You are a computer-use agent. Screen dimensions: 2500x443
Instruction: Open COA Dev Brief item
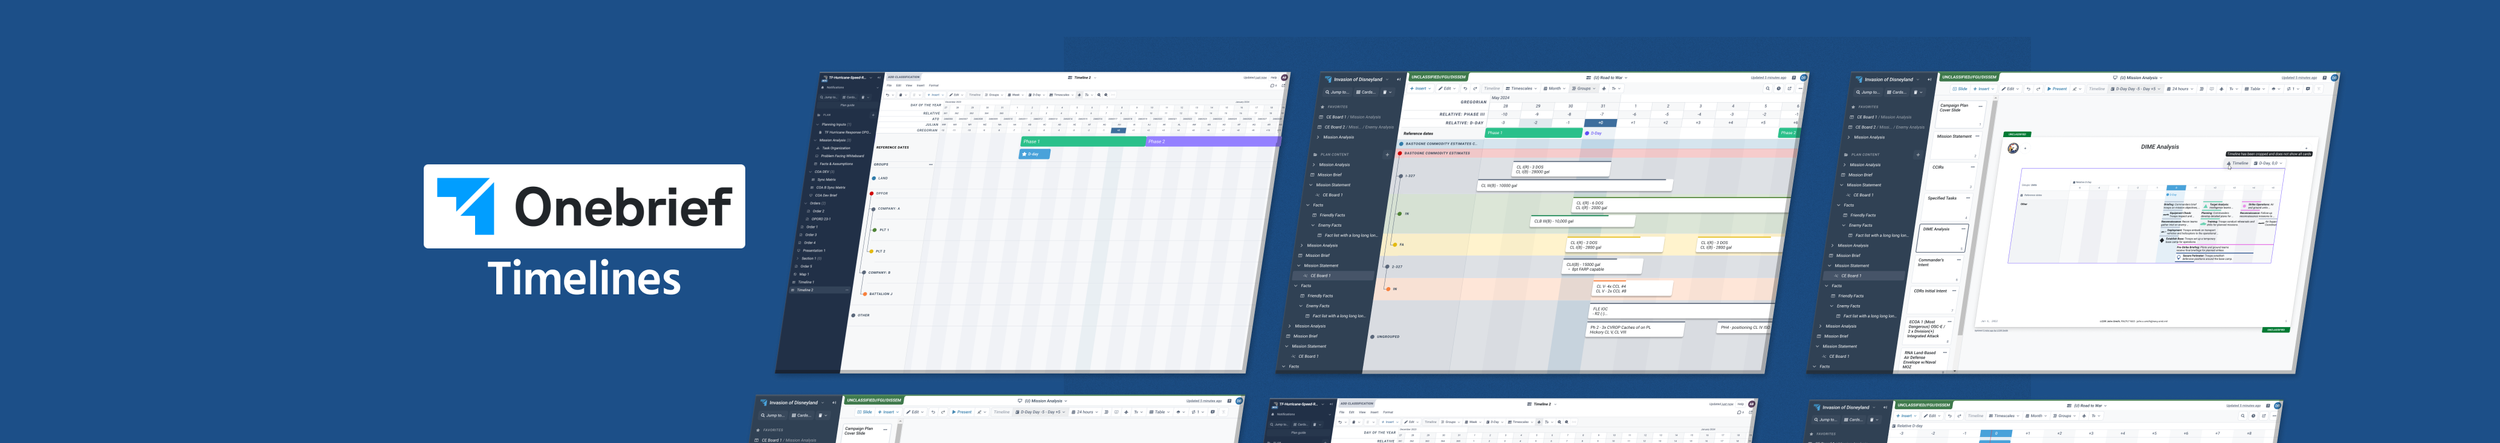tap(826, 195)
